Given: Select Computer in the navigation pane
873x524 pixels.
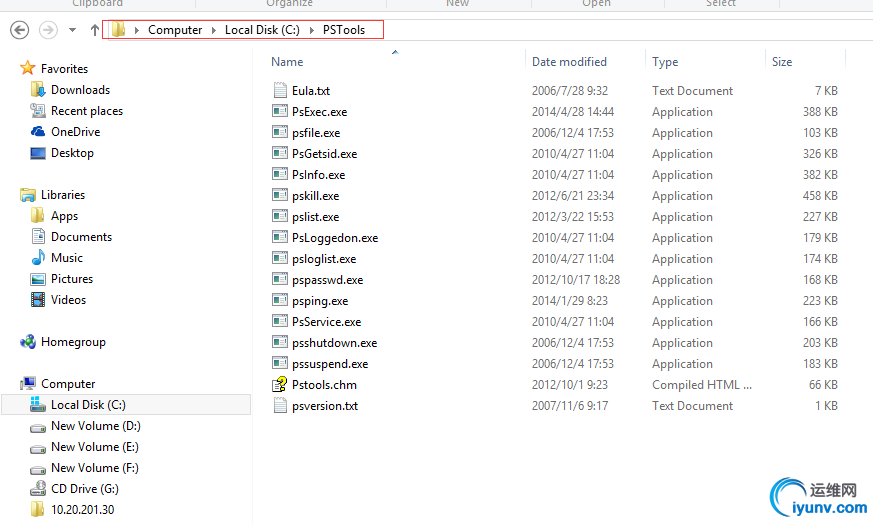Looking at the screenshot, I should tap(68, 384).
